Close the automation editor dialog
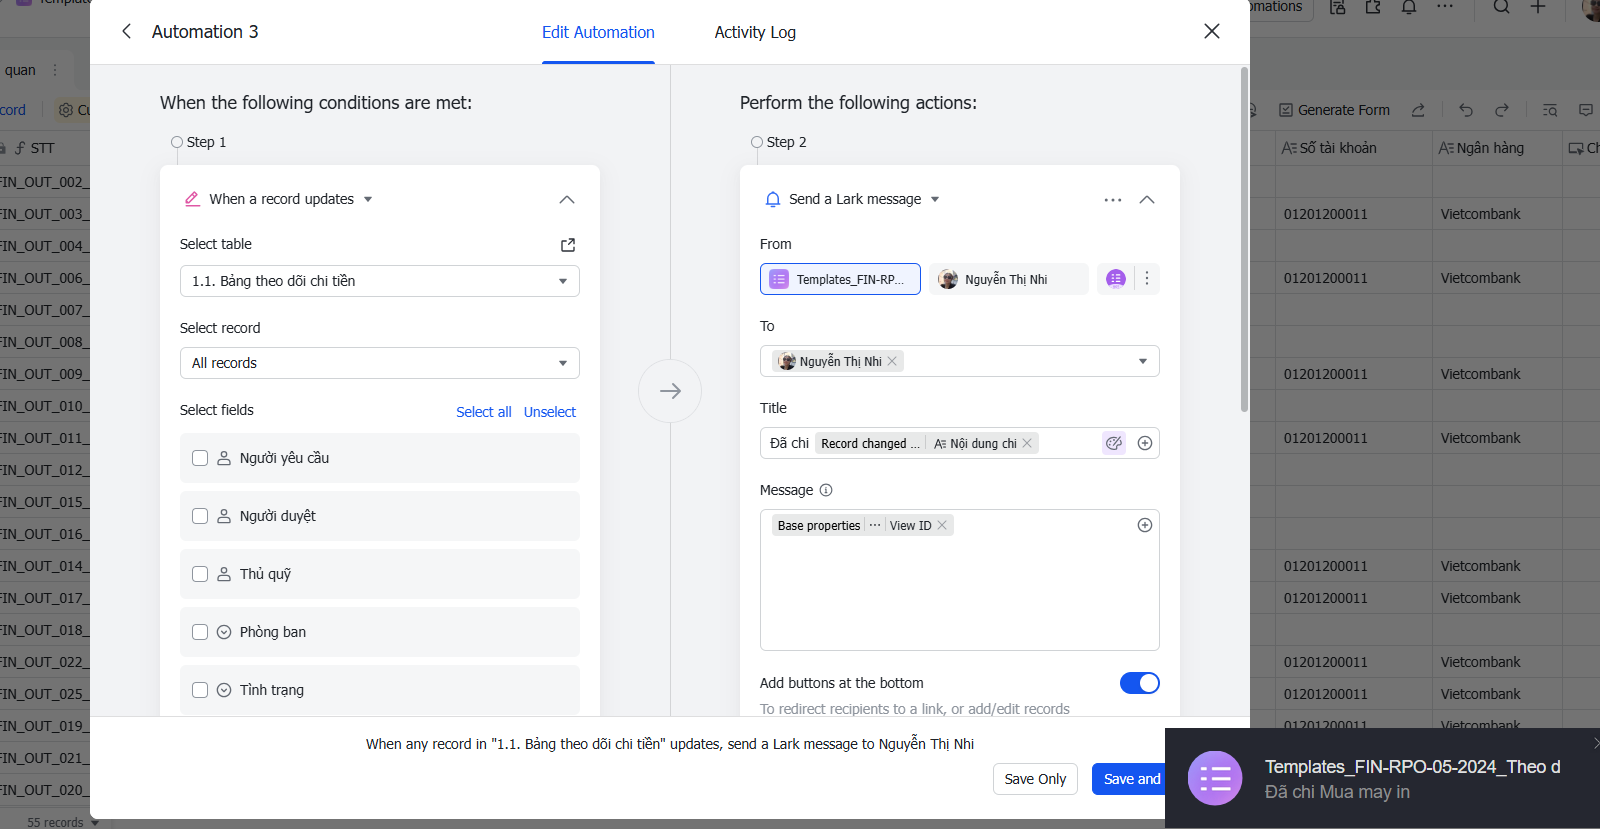The width and height of the screenshot is (1600, 829). click(x=1211, y=31)
